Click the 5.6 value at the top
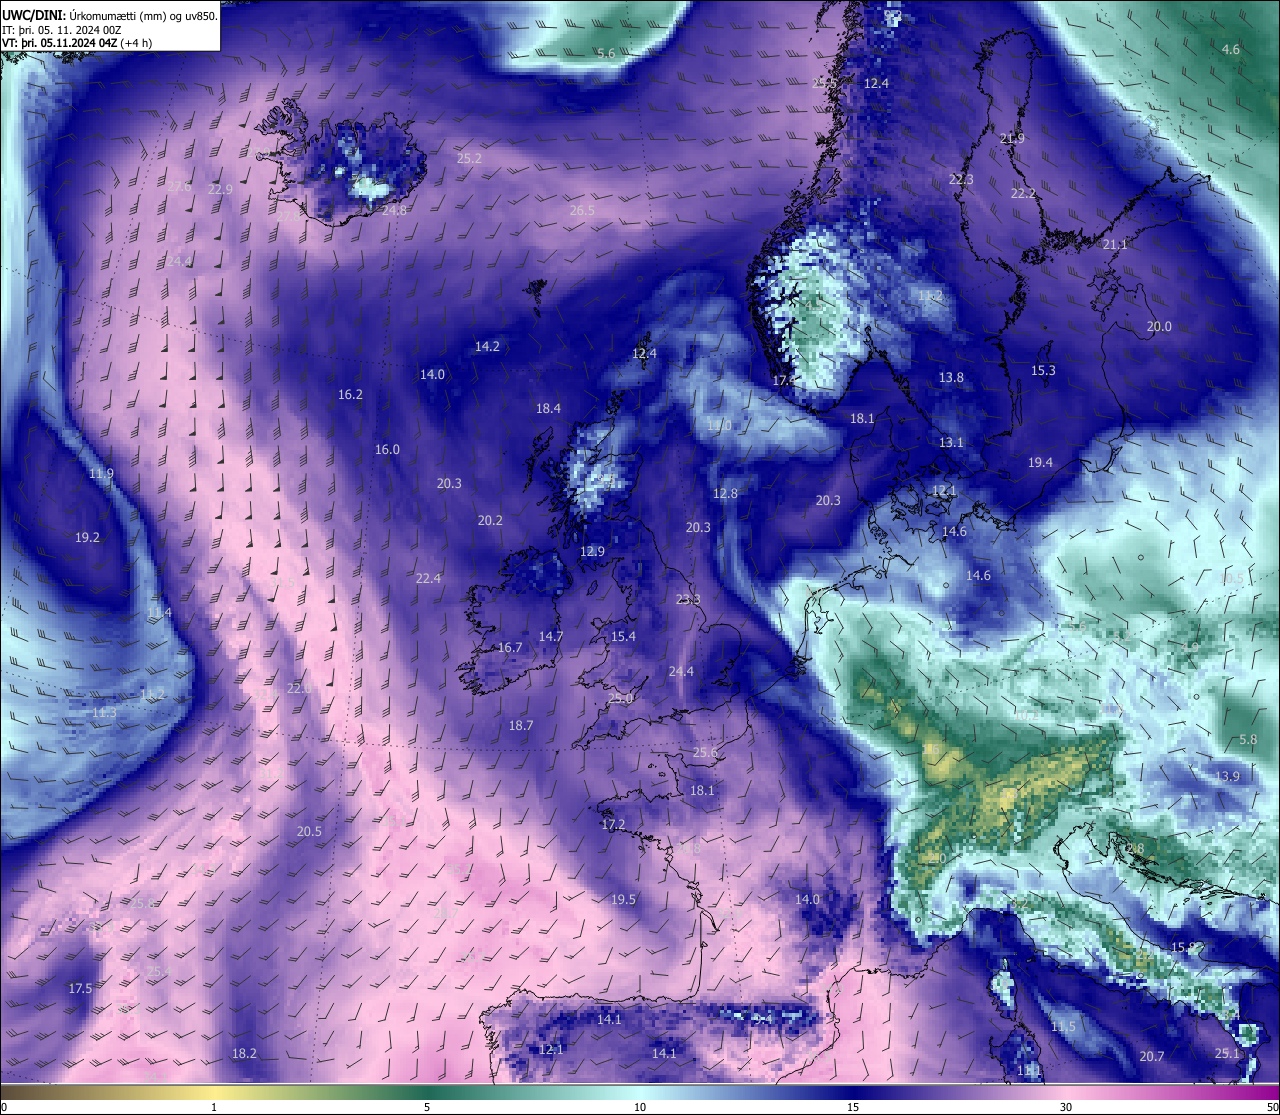Screen dimensions: 1280x1115 click(x=606, y=53)
